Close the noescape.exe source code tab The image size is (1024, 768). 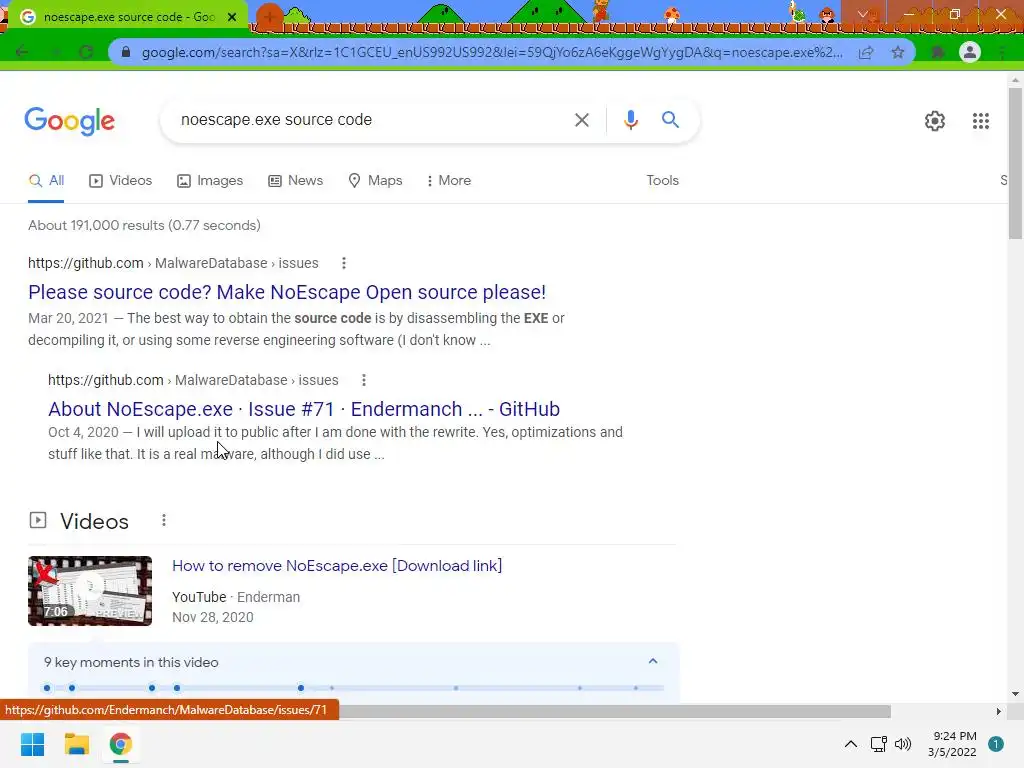point(232,17)
